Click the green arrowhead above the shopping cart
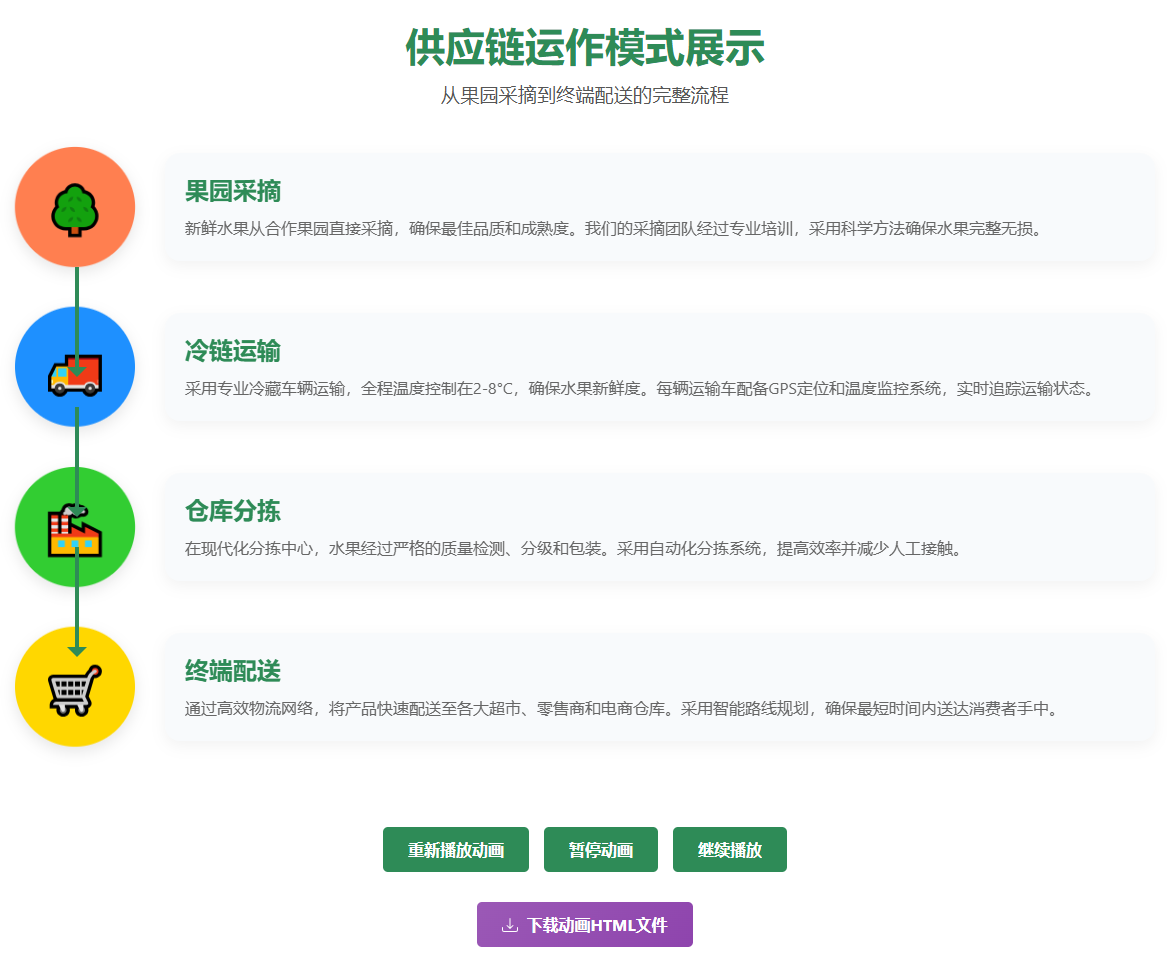 77,651
